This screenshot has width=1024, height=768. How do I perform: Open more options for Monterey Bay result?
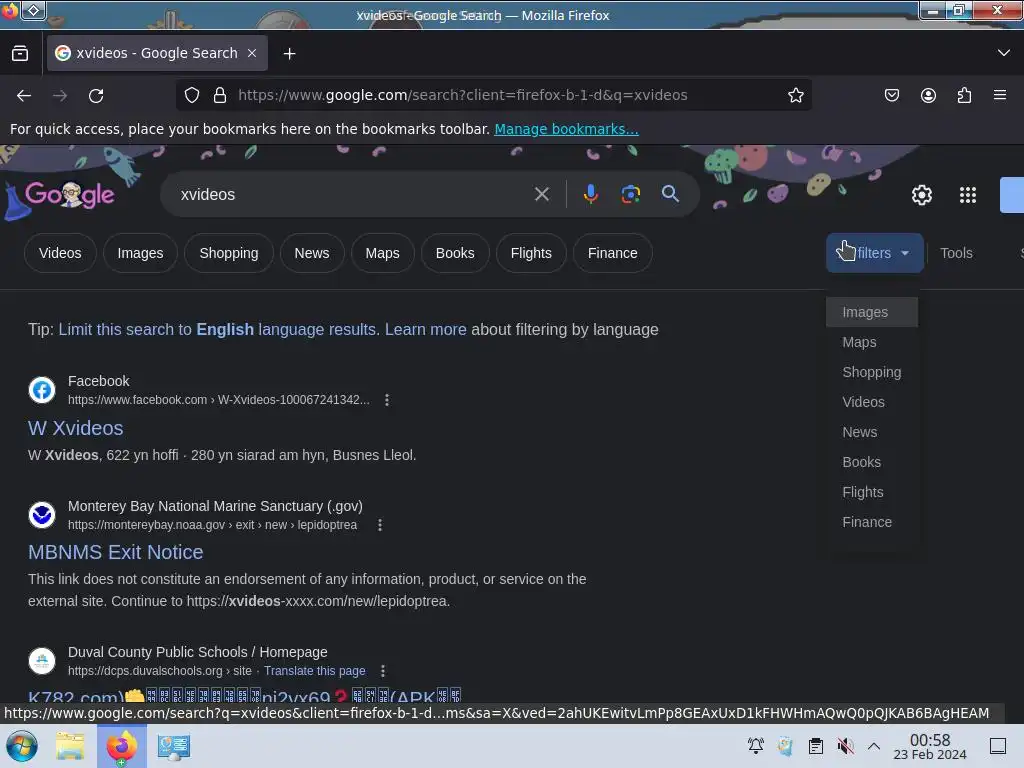pos(380,525)
